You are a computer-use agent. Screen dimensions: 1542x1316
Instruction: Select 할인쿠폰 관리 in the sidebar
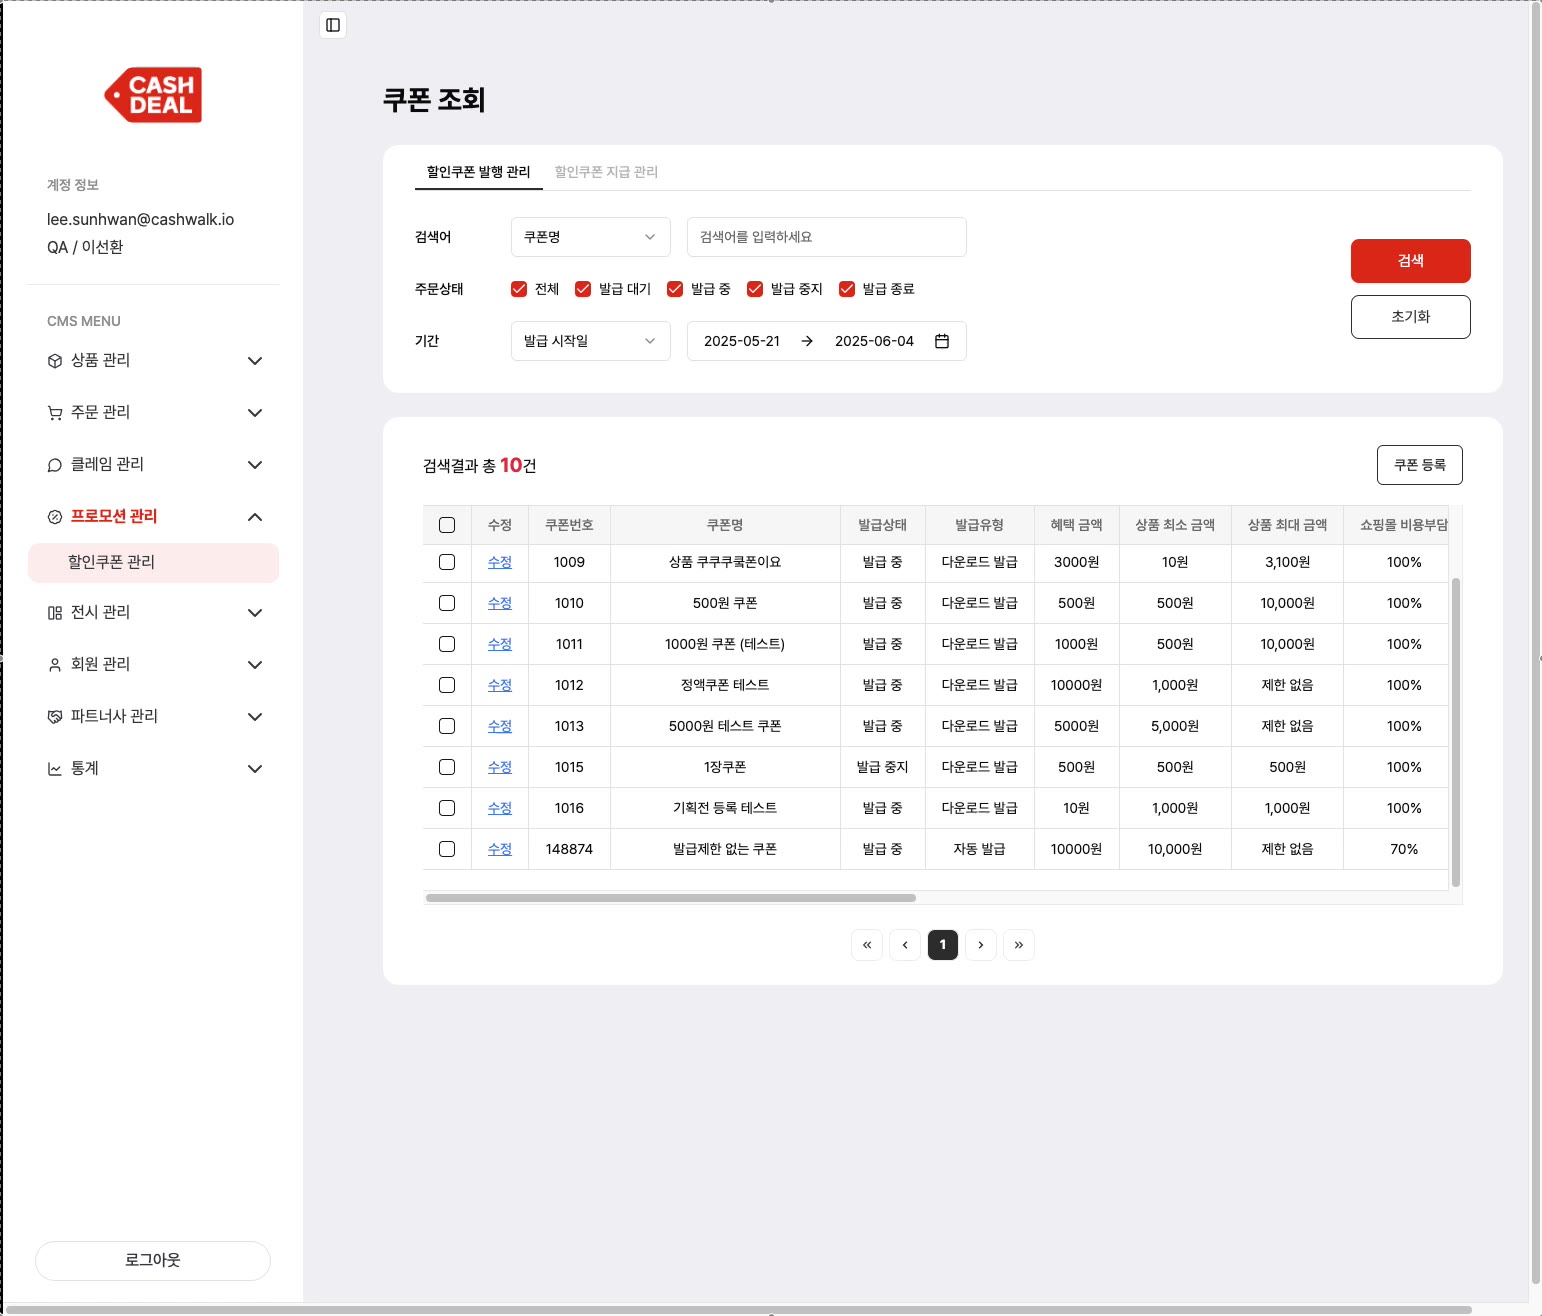pyautogui.click(x=153, y=563)
